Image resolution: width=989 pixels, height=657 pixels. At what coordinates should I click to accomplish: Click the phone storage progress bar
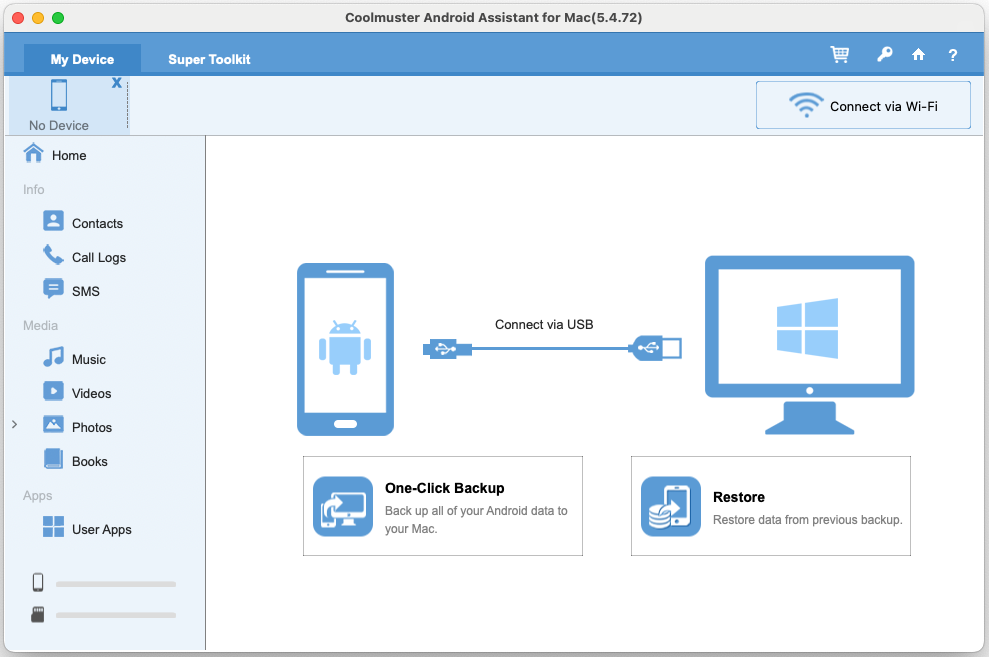pyautogui.click(x=115, y=583)
